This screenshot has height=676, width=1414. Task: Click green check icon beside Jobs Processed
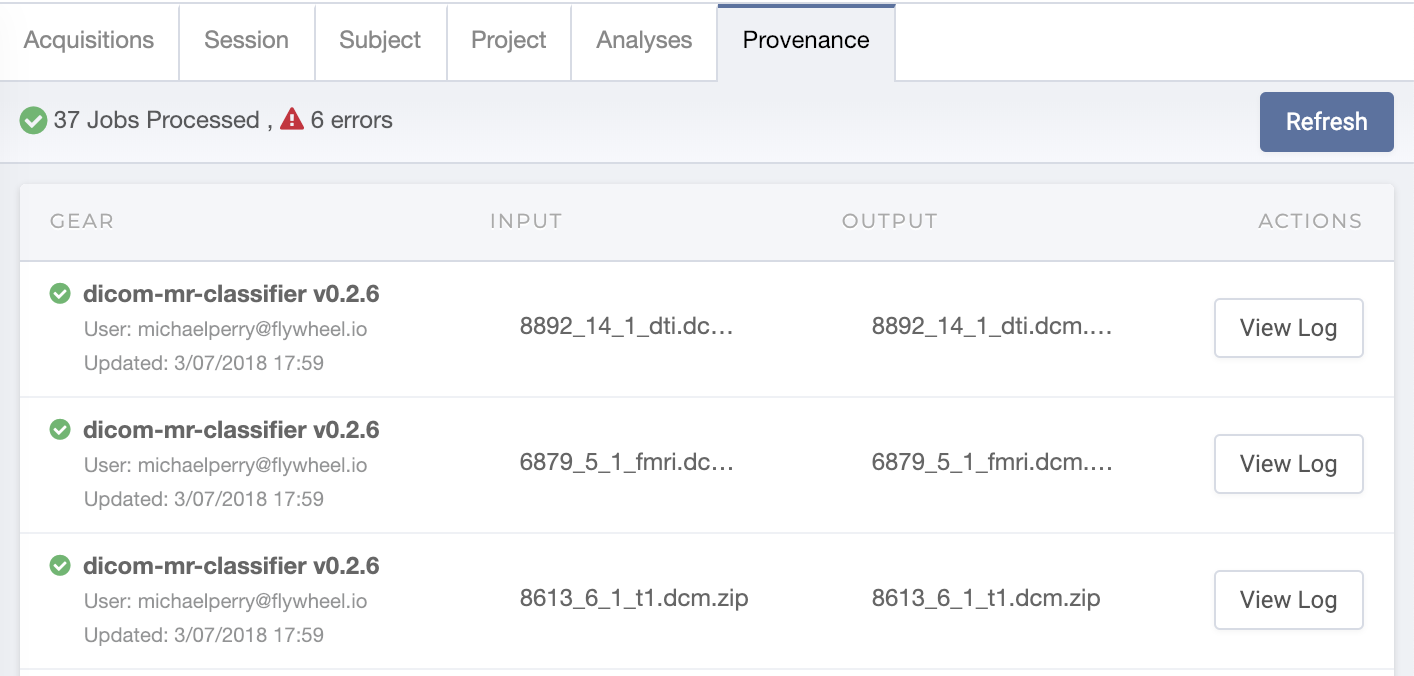tap(33, 121)
